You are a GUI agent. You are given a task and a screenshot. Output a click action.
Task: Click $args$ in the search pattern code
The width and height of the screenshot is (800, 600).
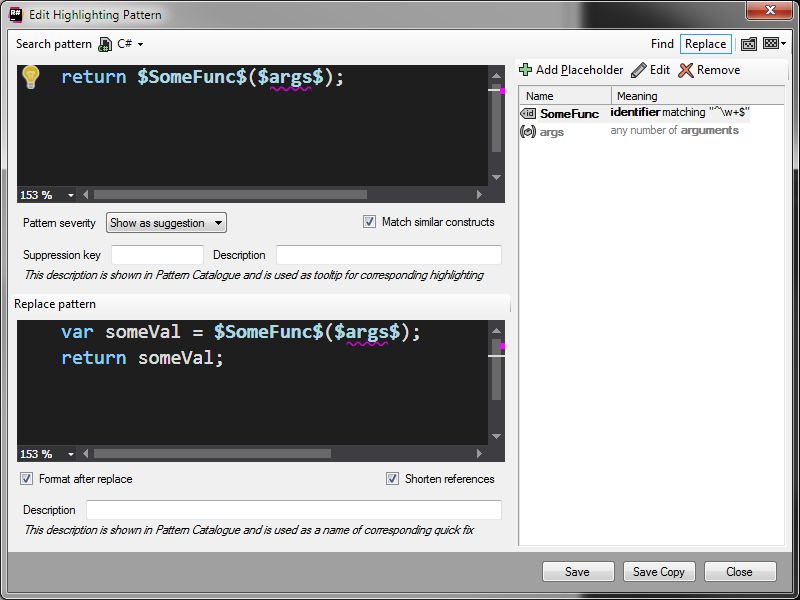pos(291,77)
